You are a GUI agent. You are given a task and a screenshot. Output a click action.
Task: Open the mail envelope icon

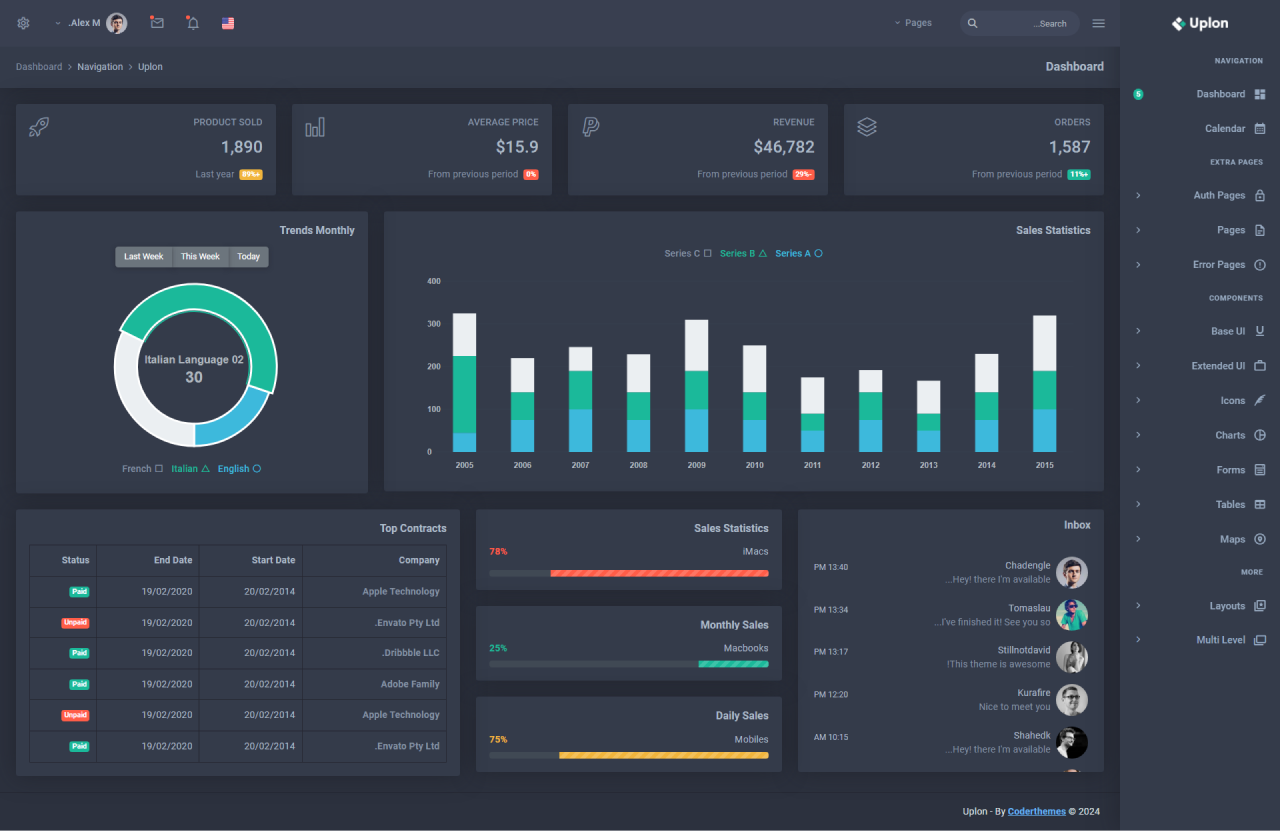pyautogui.click(x=157, y=23)
